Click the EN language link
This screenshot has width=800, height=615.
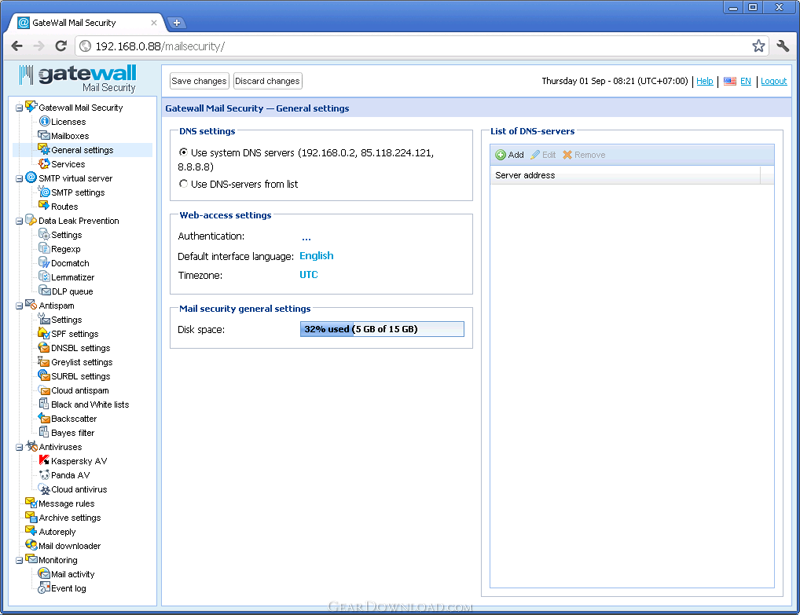pyautogui.click(x=745, y=81)
